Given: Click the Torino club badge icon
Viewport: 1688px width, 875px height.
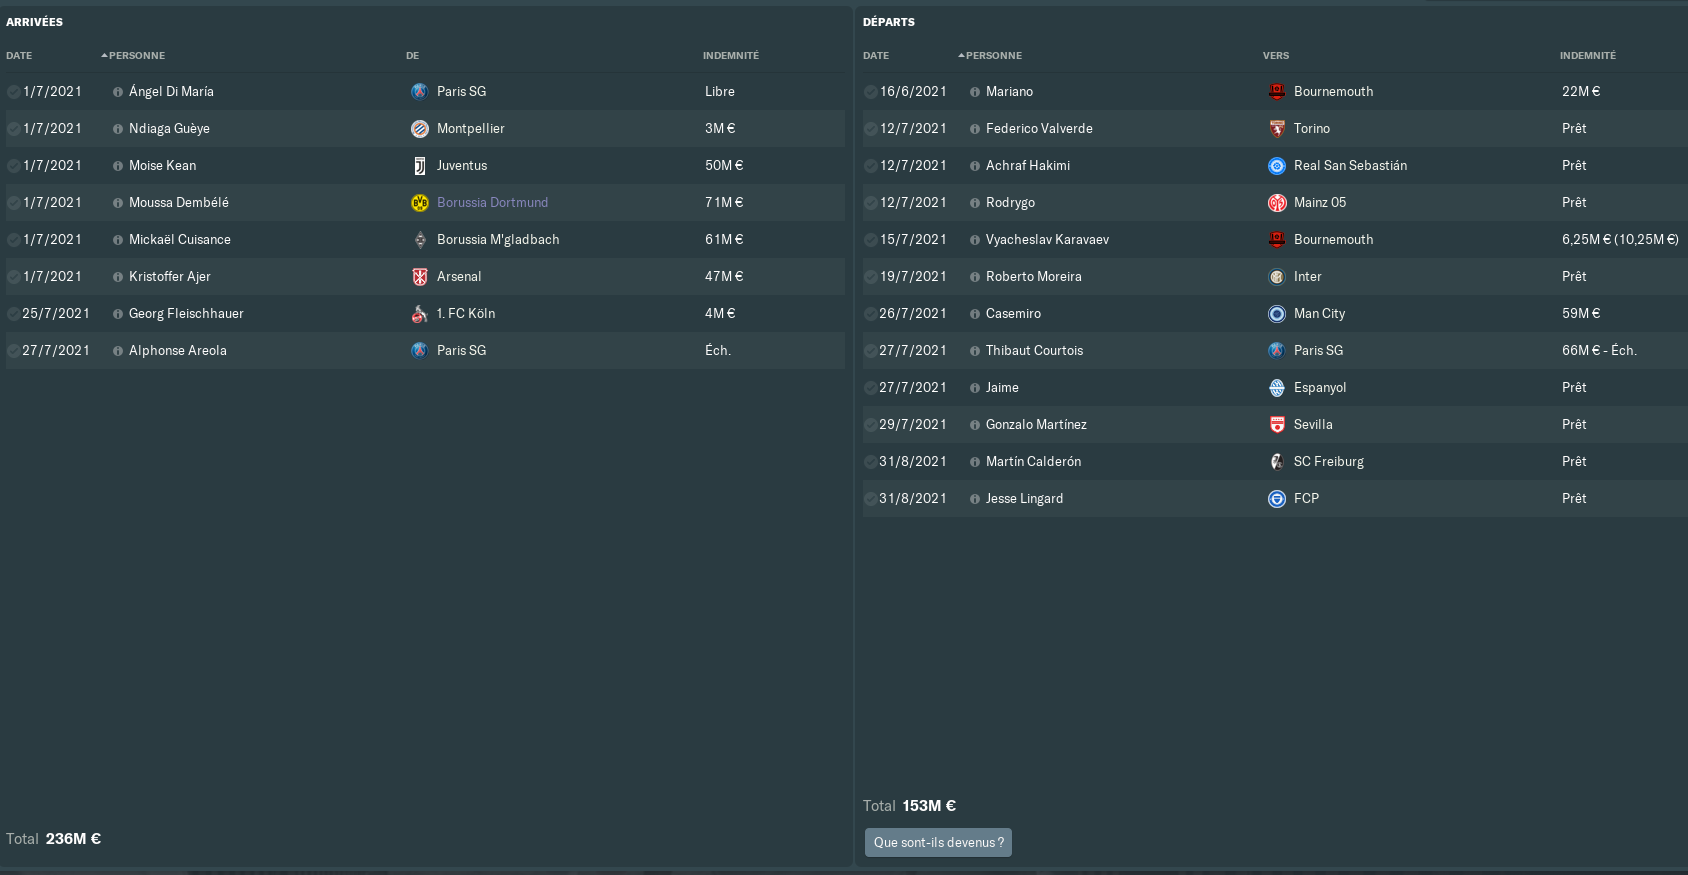Looking at the screenshot, I should (x=1277, y=129).
